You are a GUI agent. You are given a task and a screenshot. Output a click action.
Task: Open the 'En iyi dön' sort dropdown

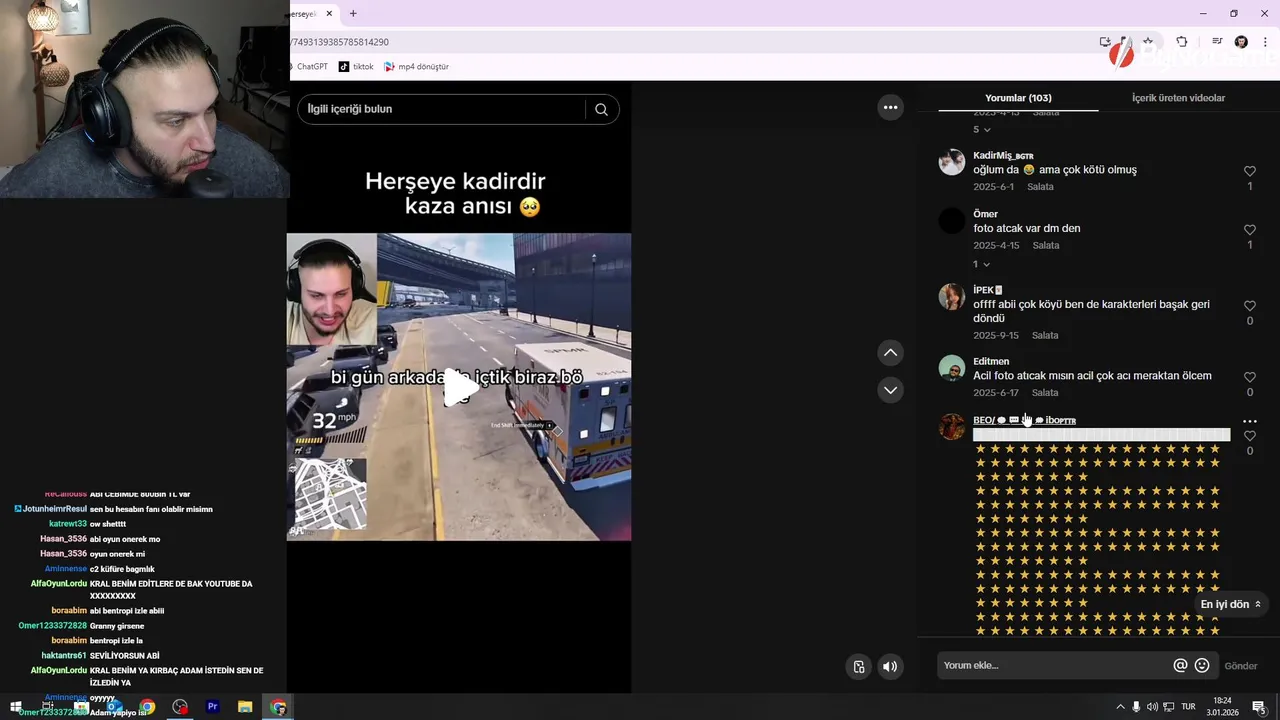[1231, 604]
